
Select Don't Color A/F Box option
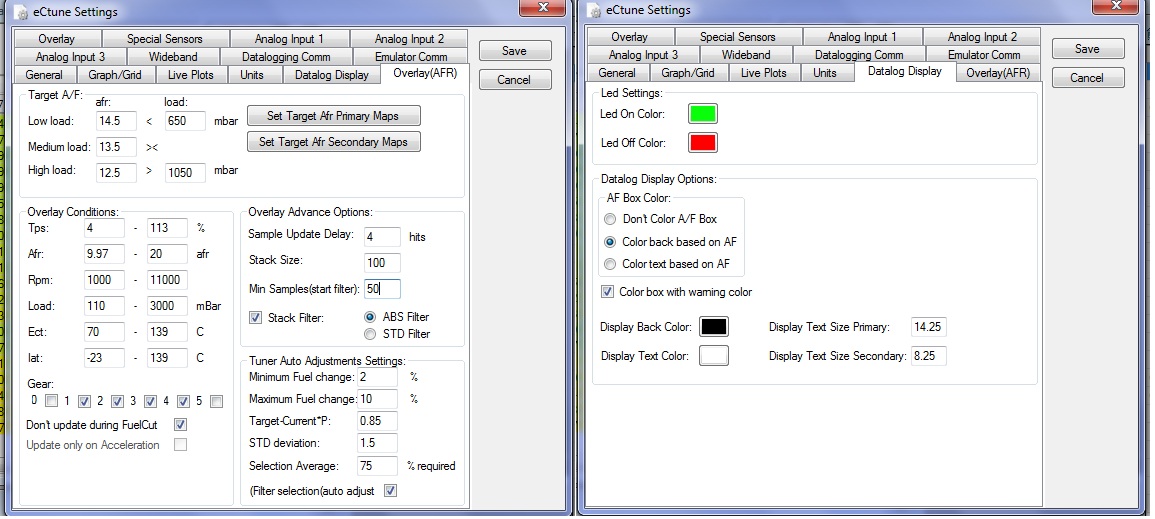610,219
